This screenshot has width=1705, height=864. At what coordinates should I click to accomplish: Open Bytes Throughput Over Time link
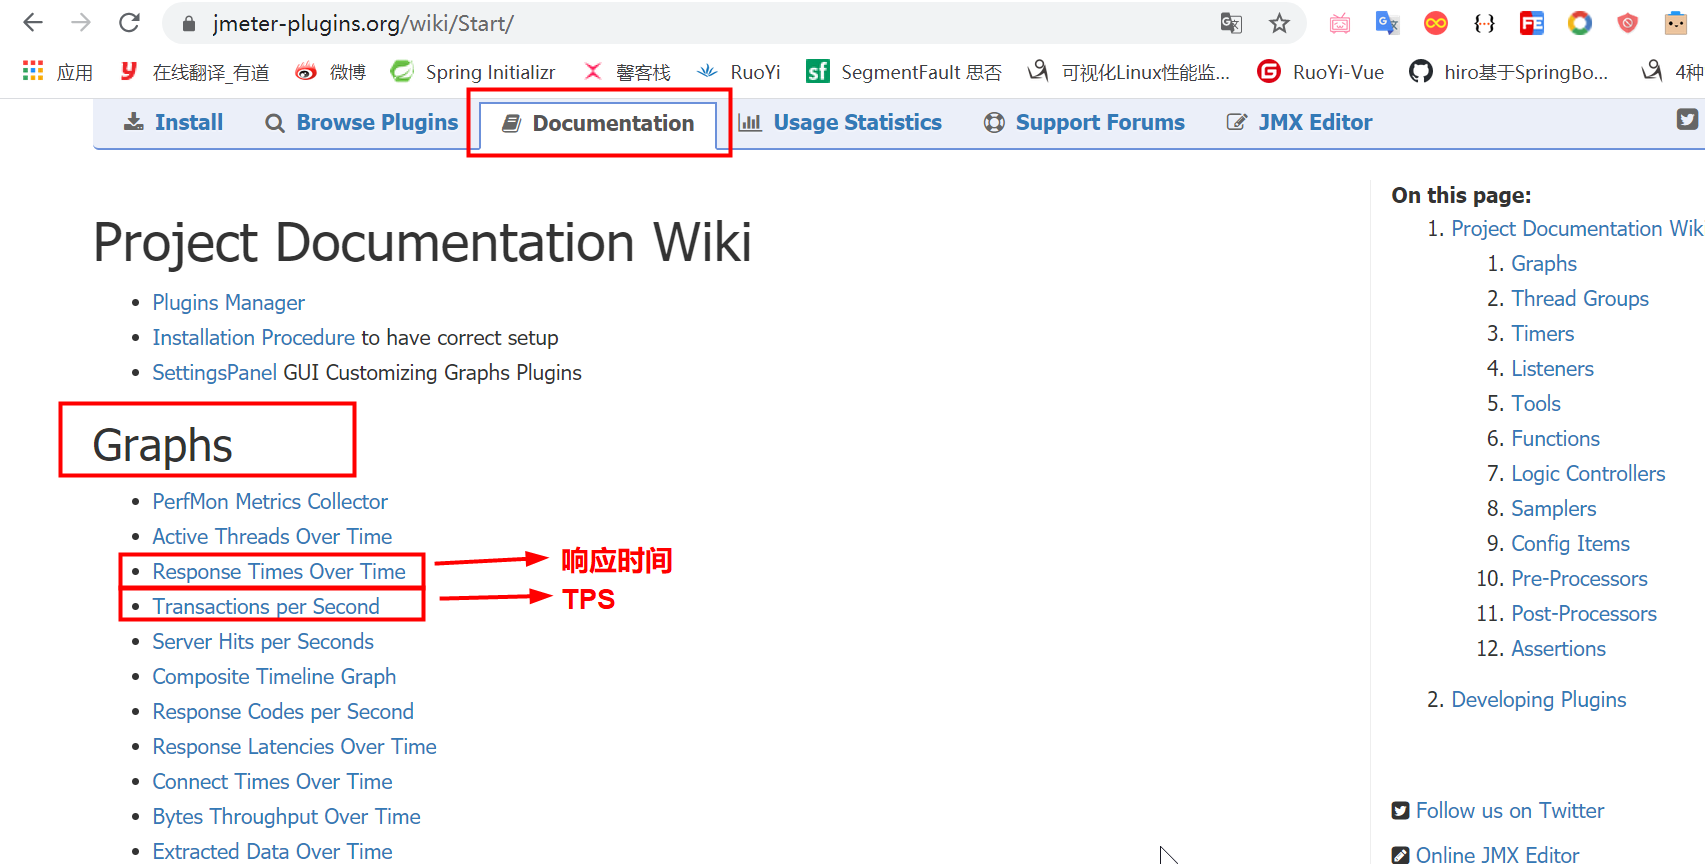286,816
